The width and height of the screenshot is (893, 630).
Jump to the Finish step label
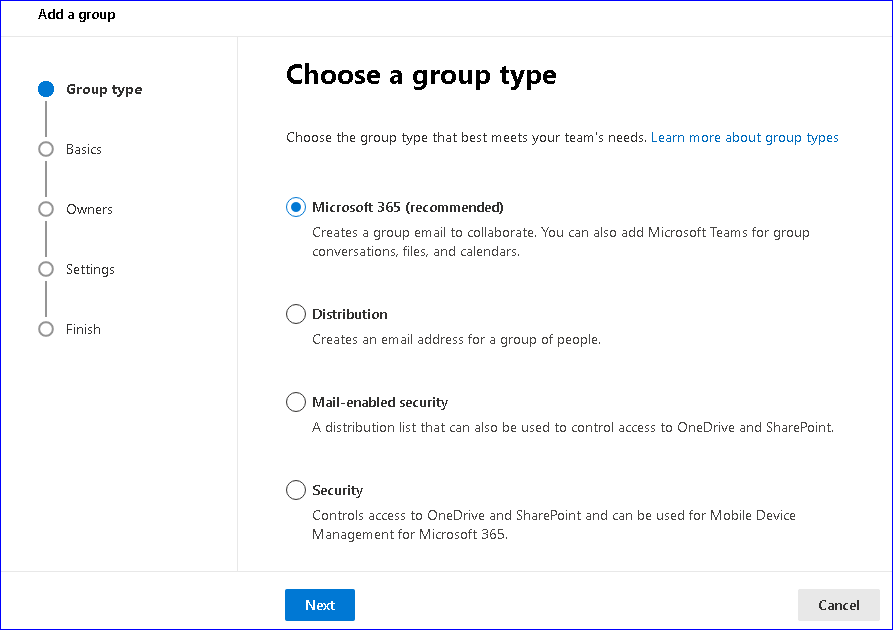click(83, 329)
